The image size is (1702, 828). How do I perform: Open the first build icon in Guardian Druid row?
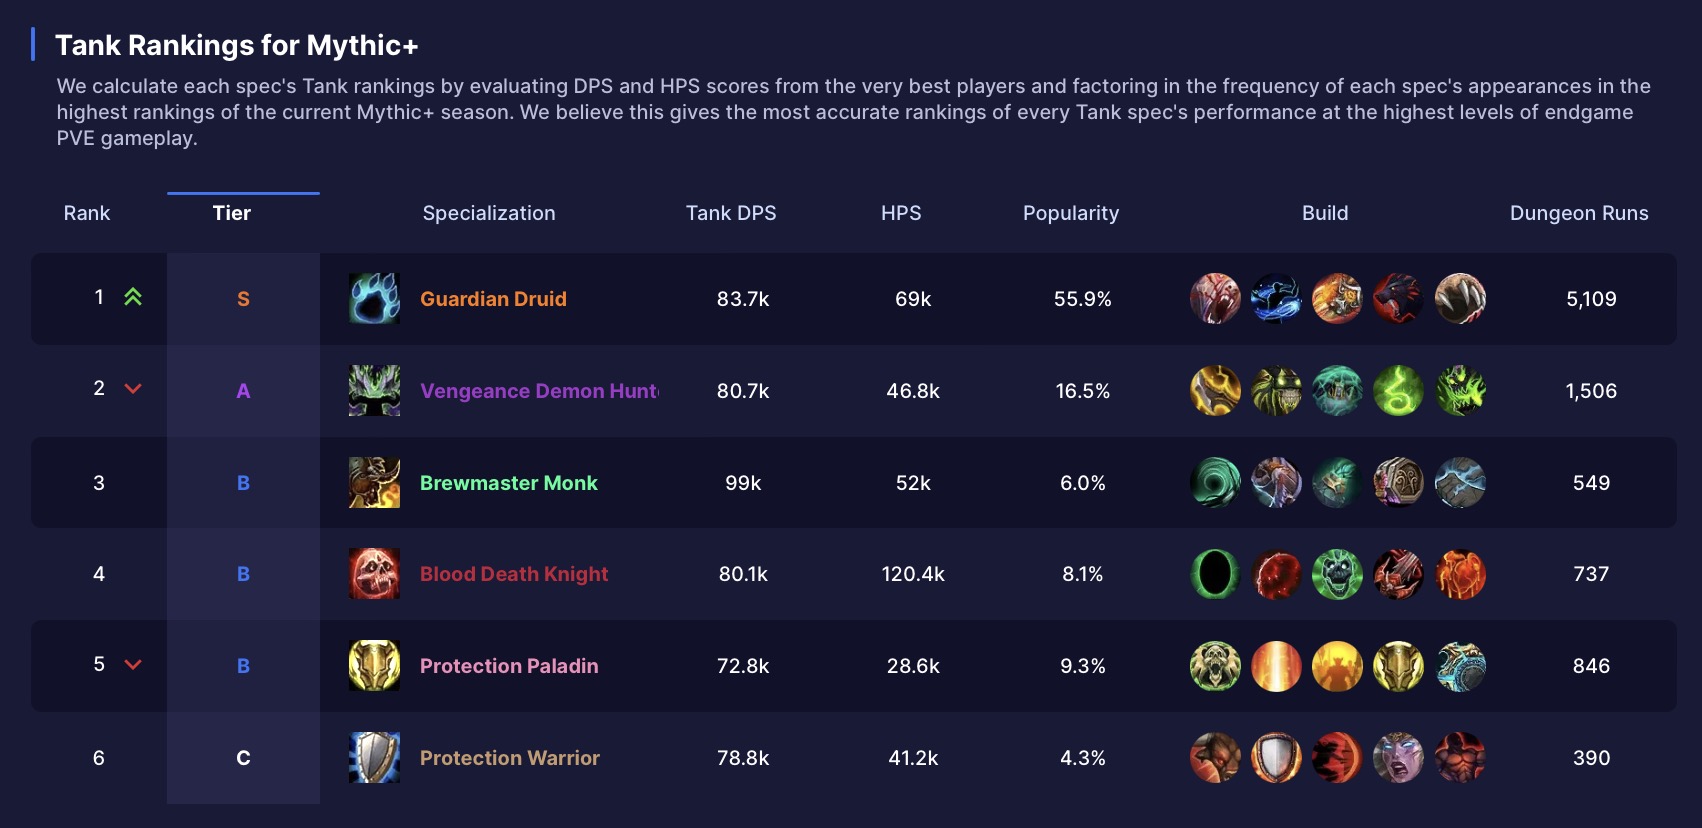tap(1215, 298)
